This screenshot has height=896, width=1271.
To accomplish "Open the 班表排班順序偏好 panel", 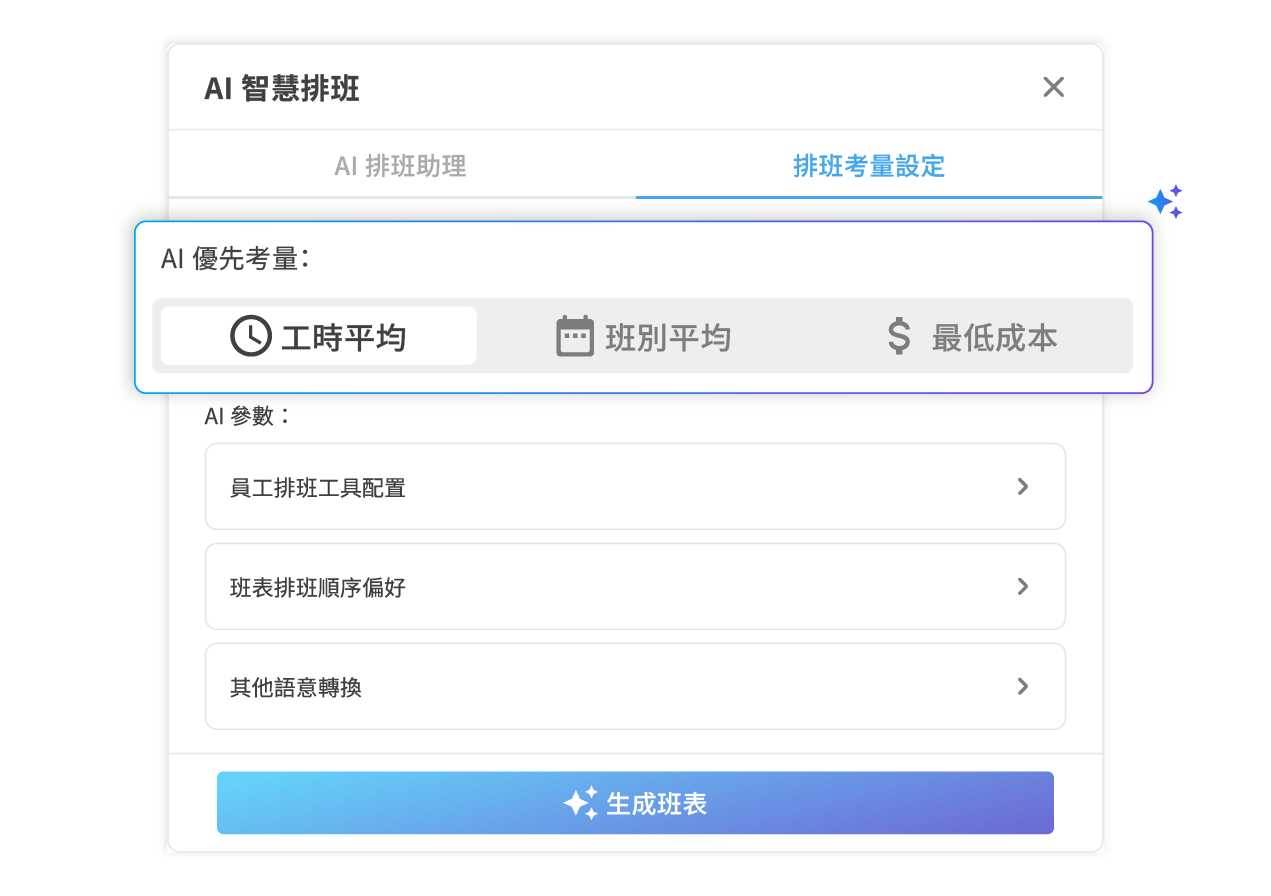I will coord(634,587).
